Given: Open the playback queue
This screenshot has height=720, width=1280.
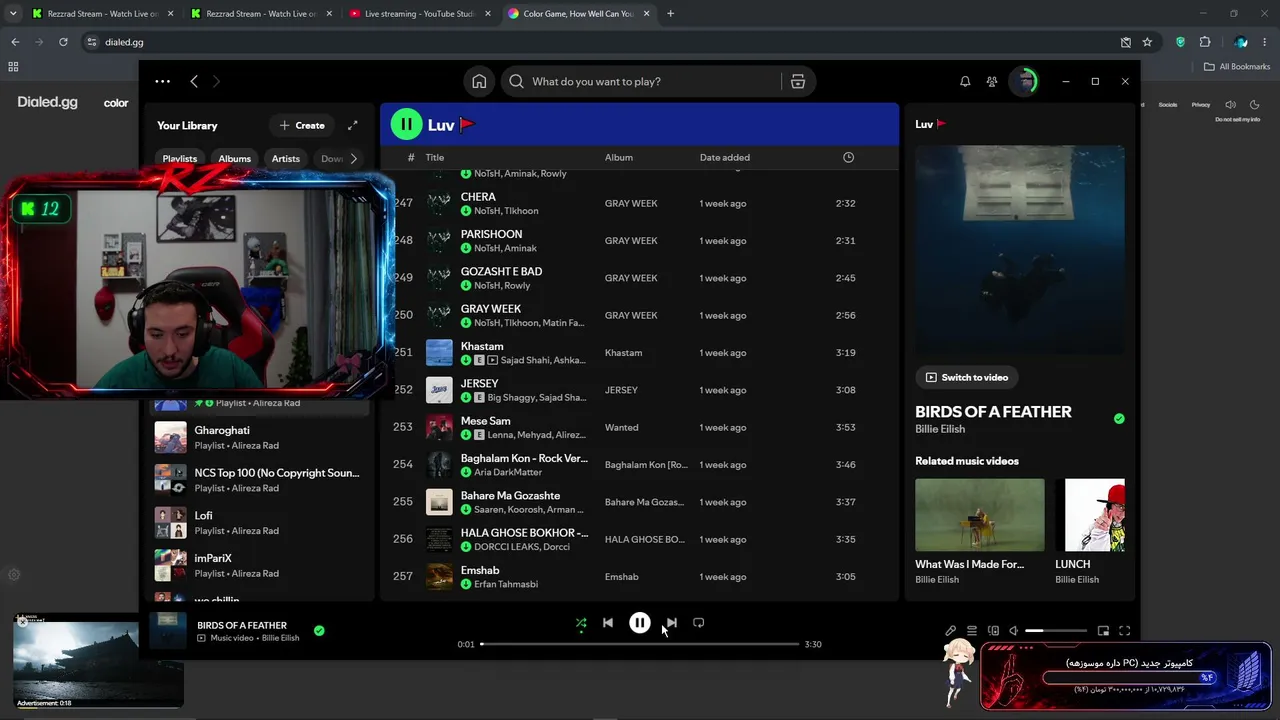Looking at the screenshot, I should (x=971, y=631).
